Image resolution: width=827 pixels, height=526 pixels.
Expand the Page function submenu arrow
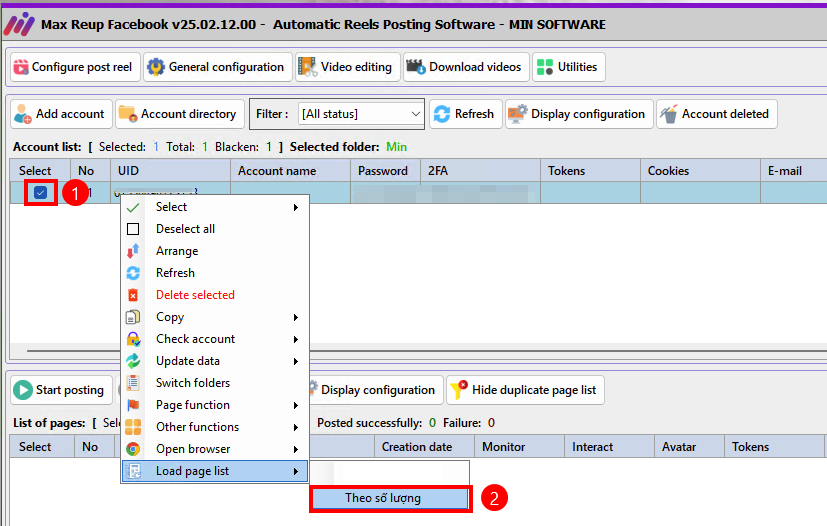(296, 405)
